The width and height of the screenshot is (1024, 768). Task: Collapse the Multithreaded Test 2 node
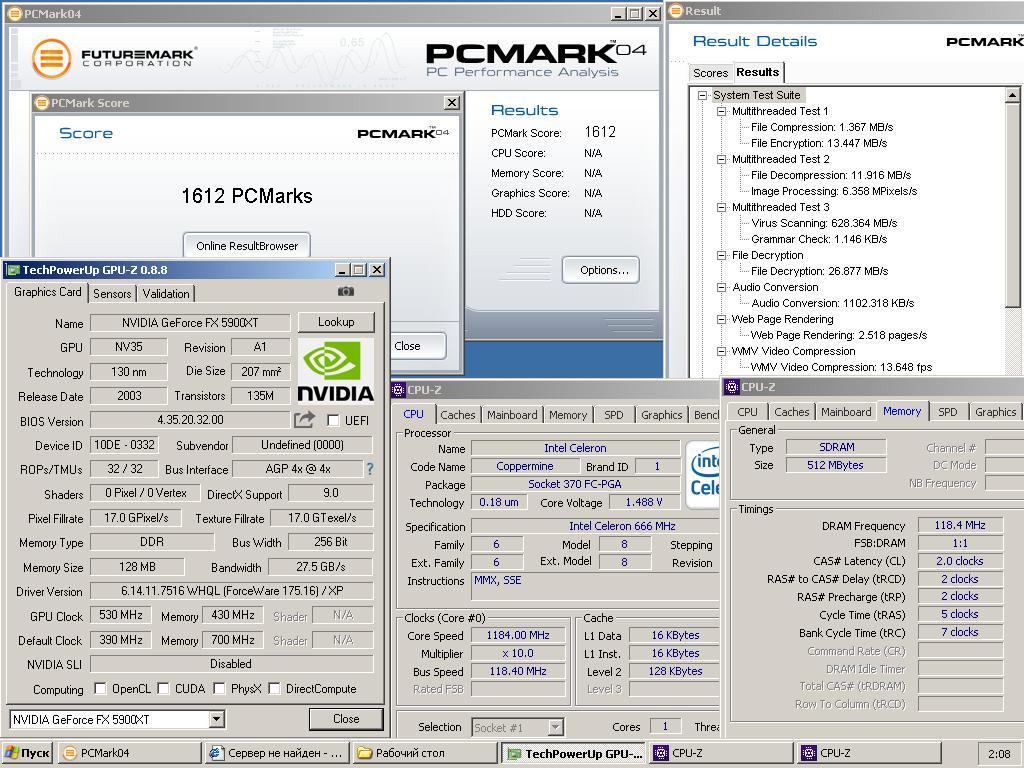click(722, 159)
